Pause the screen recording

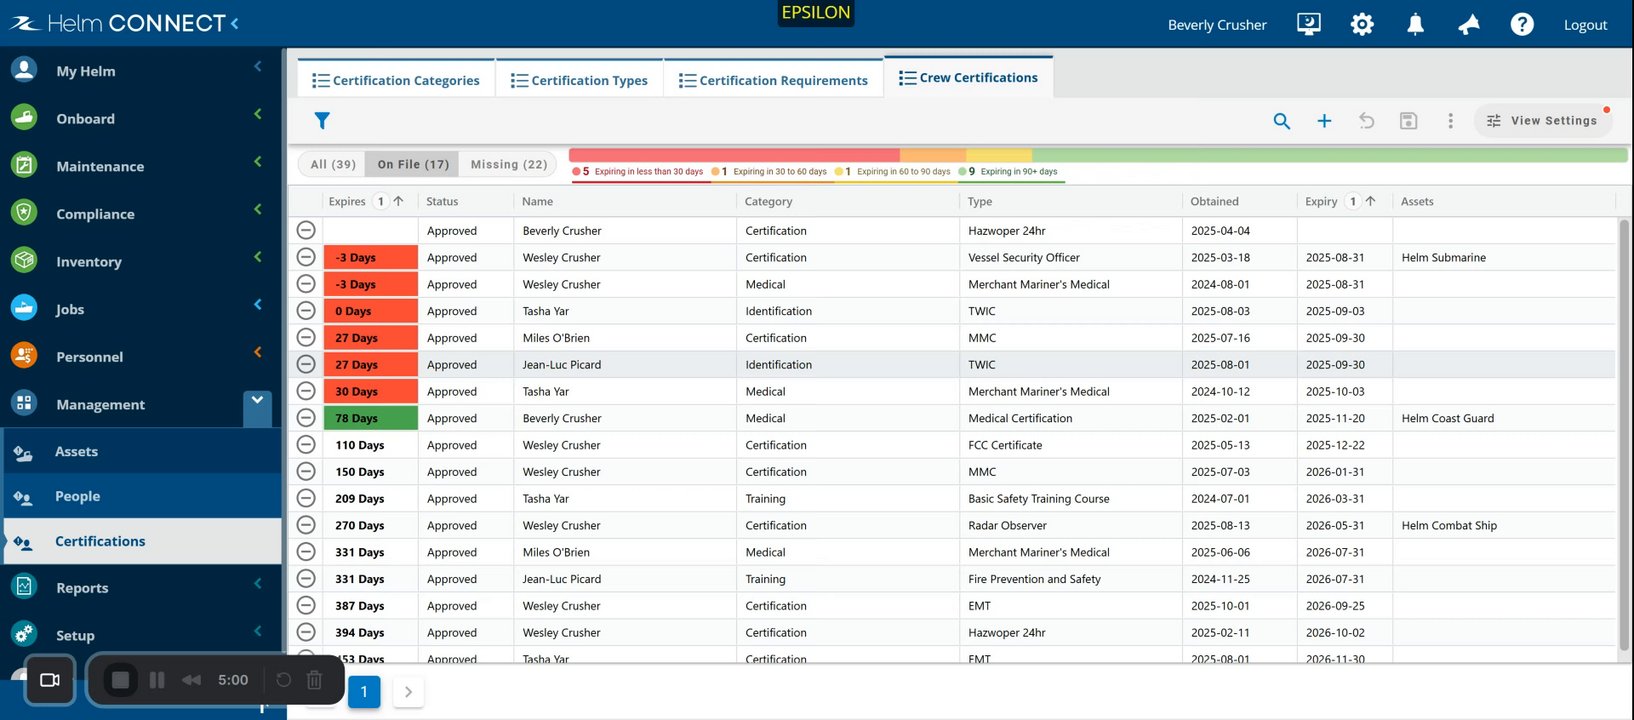[157, 680]
